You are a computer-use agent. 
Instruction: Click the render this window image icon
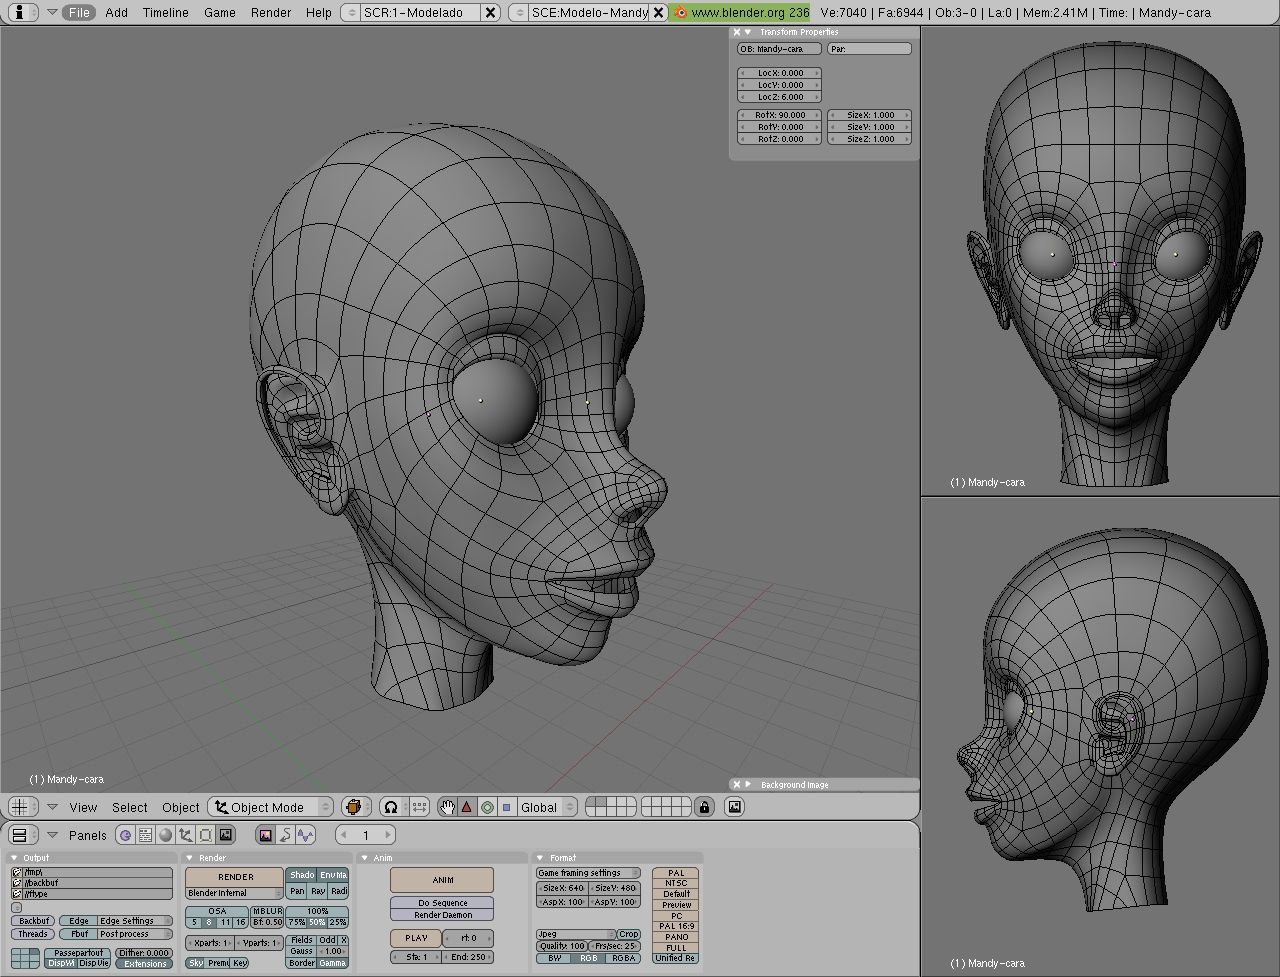[735, 807]
